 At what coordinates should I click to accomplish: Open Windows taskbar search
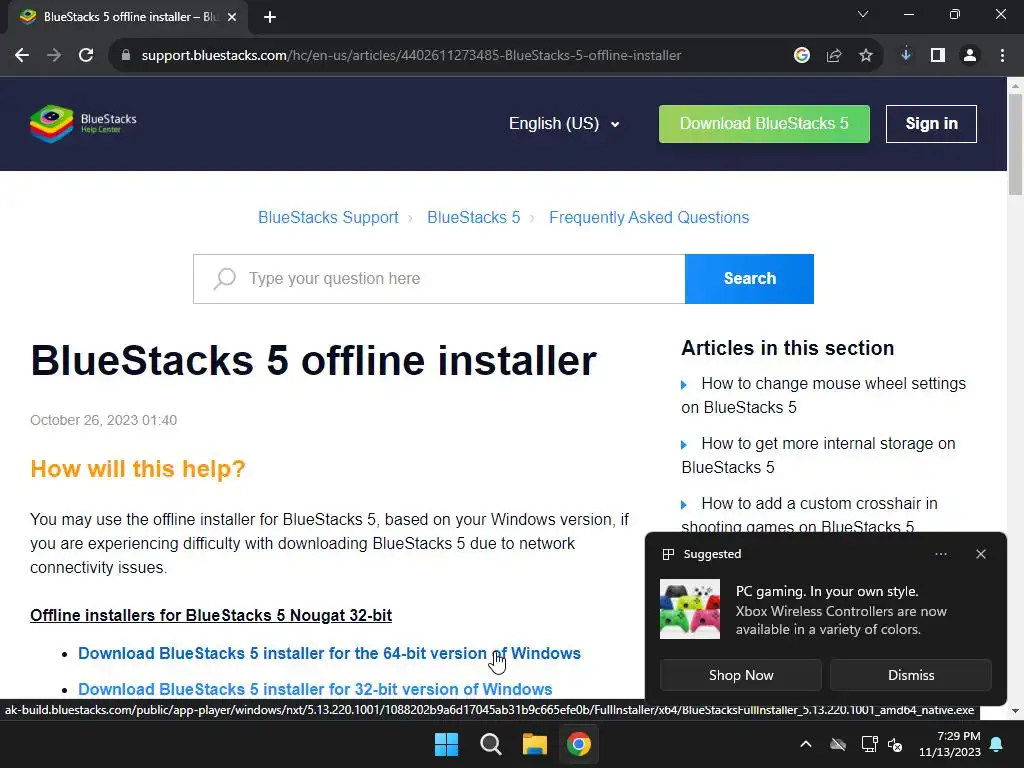coord(490,744)
